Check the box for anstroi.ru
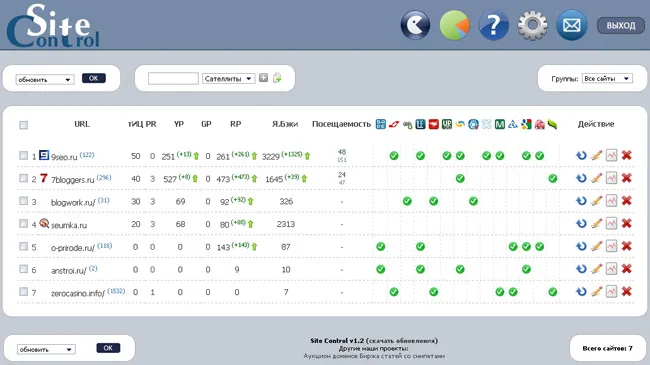Viewport: 650px width, 365px height. (x=24, y=269)
